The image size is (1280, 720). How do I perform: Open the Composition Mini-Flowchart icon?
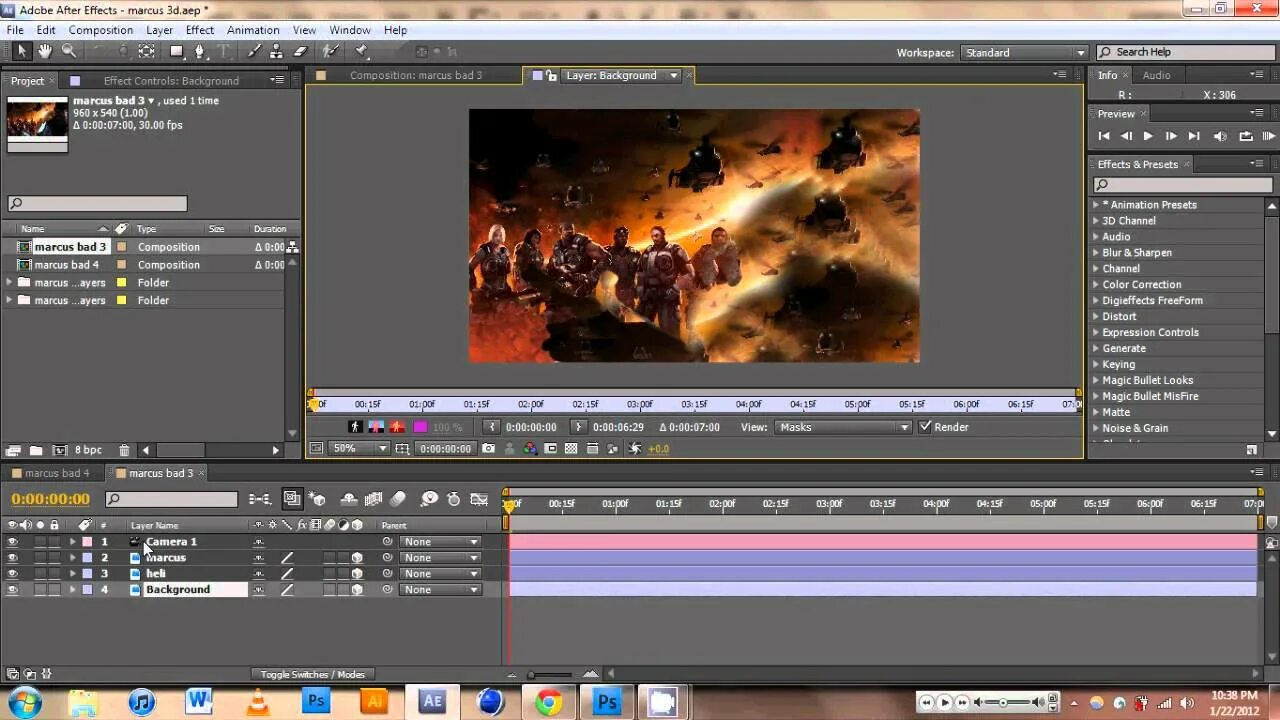point(260,499)
